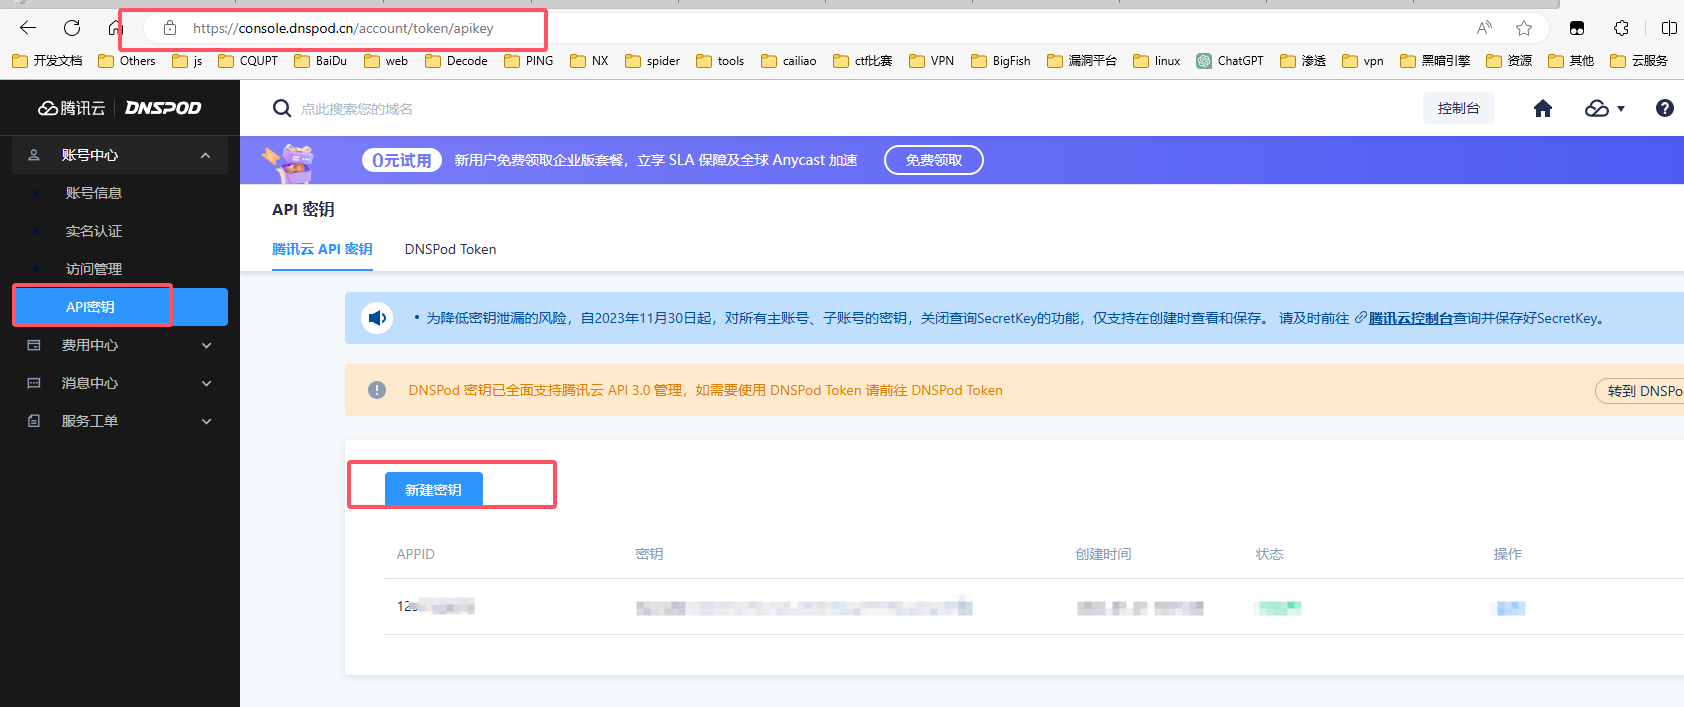The height and width of the screenshot is (707, 1684).
Task: Open the 腾讯云控制台 link in notice
Action: [1410, 318]
